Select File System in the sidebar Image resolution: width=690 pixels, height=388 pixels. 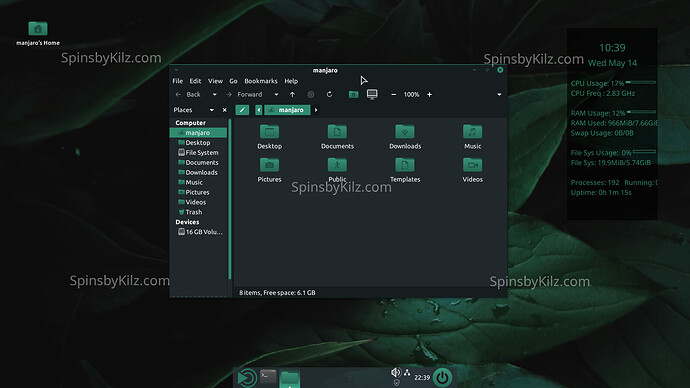198,152
